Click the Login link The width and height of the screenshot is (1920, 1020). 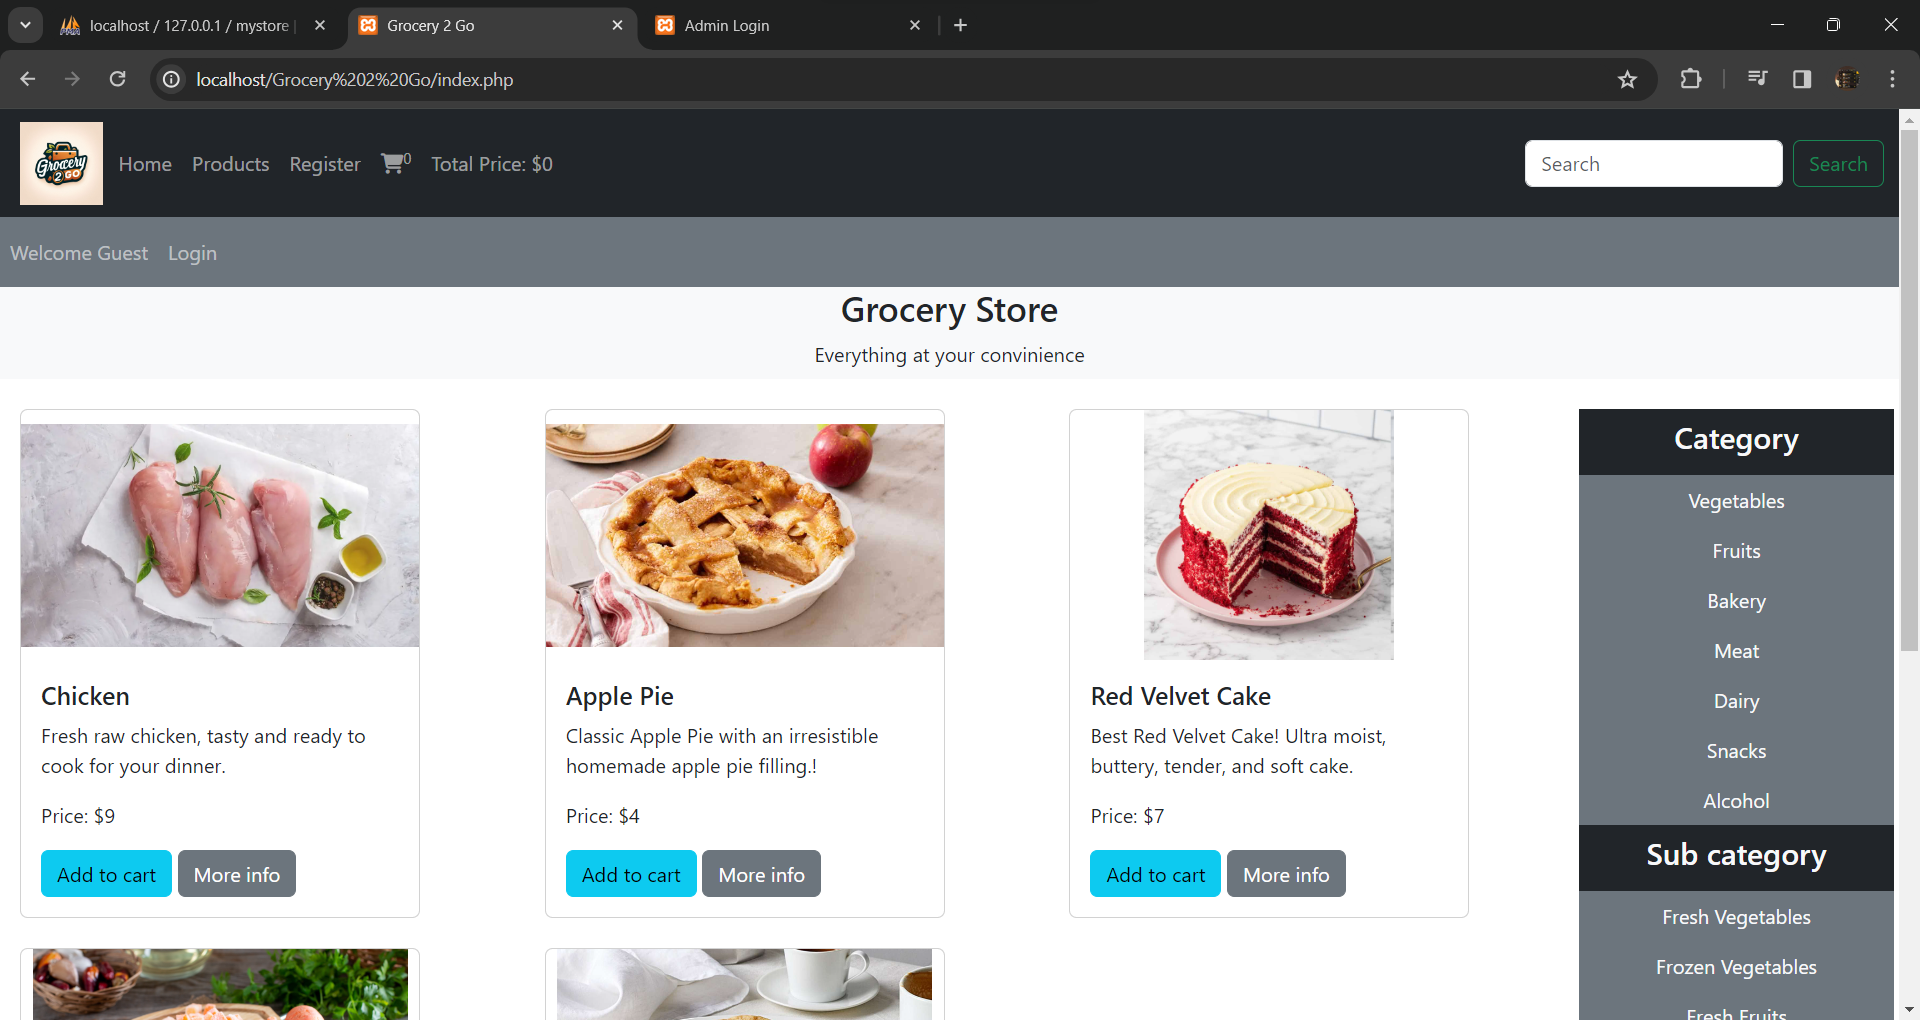(x=192, y=253)
